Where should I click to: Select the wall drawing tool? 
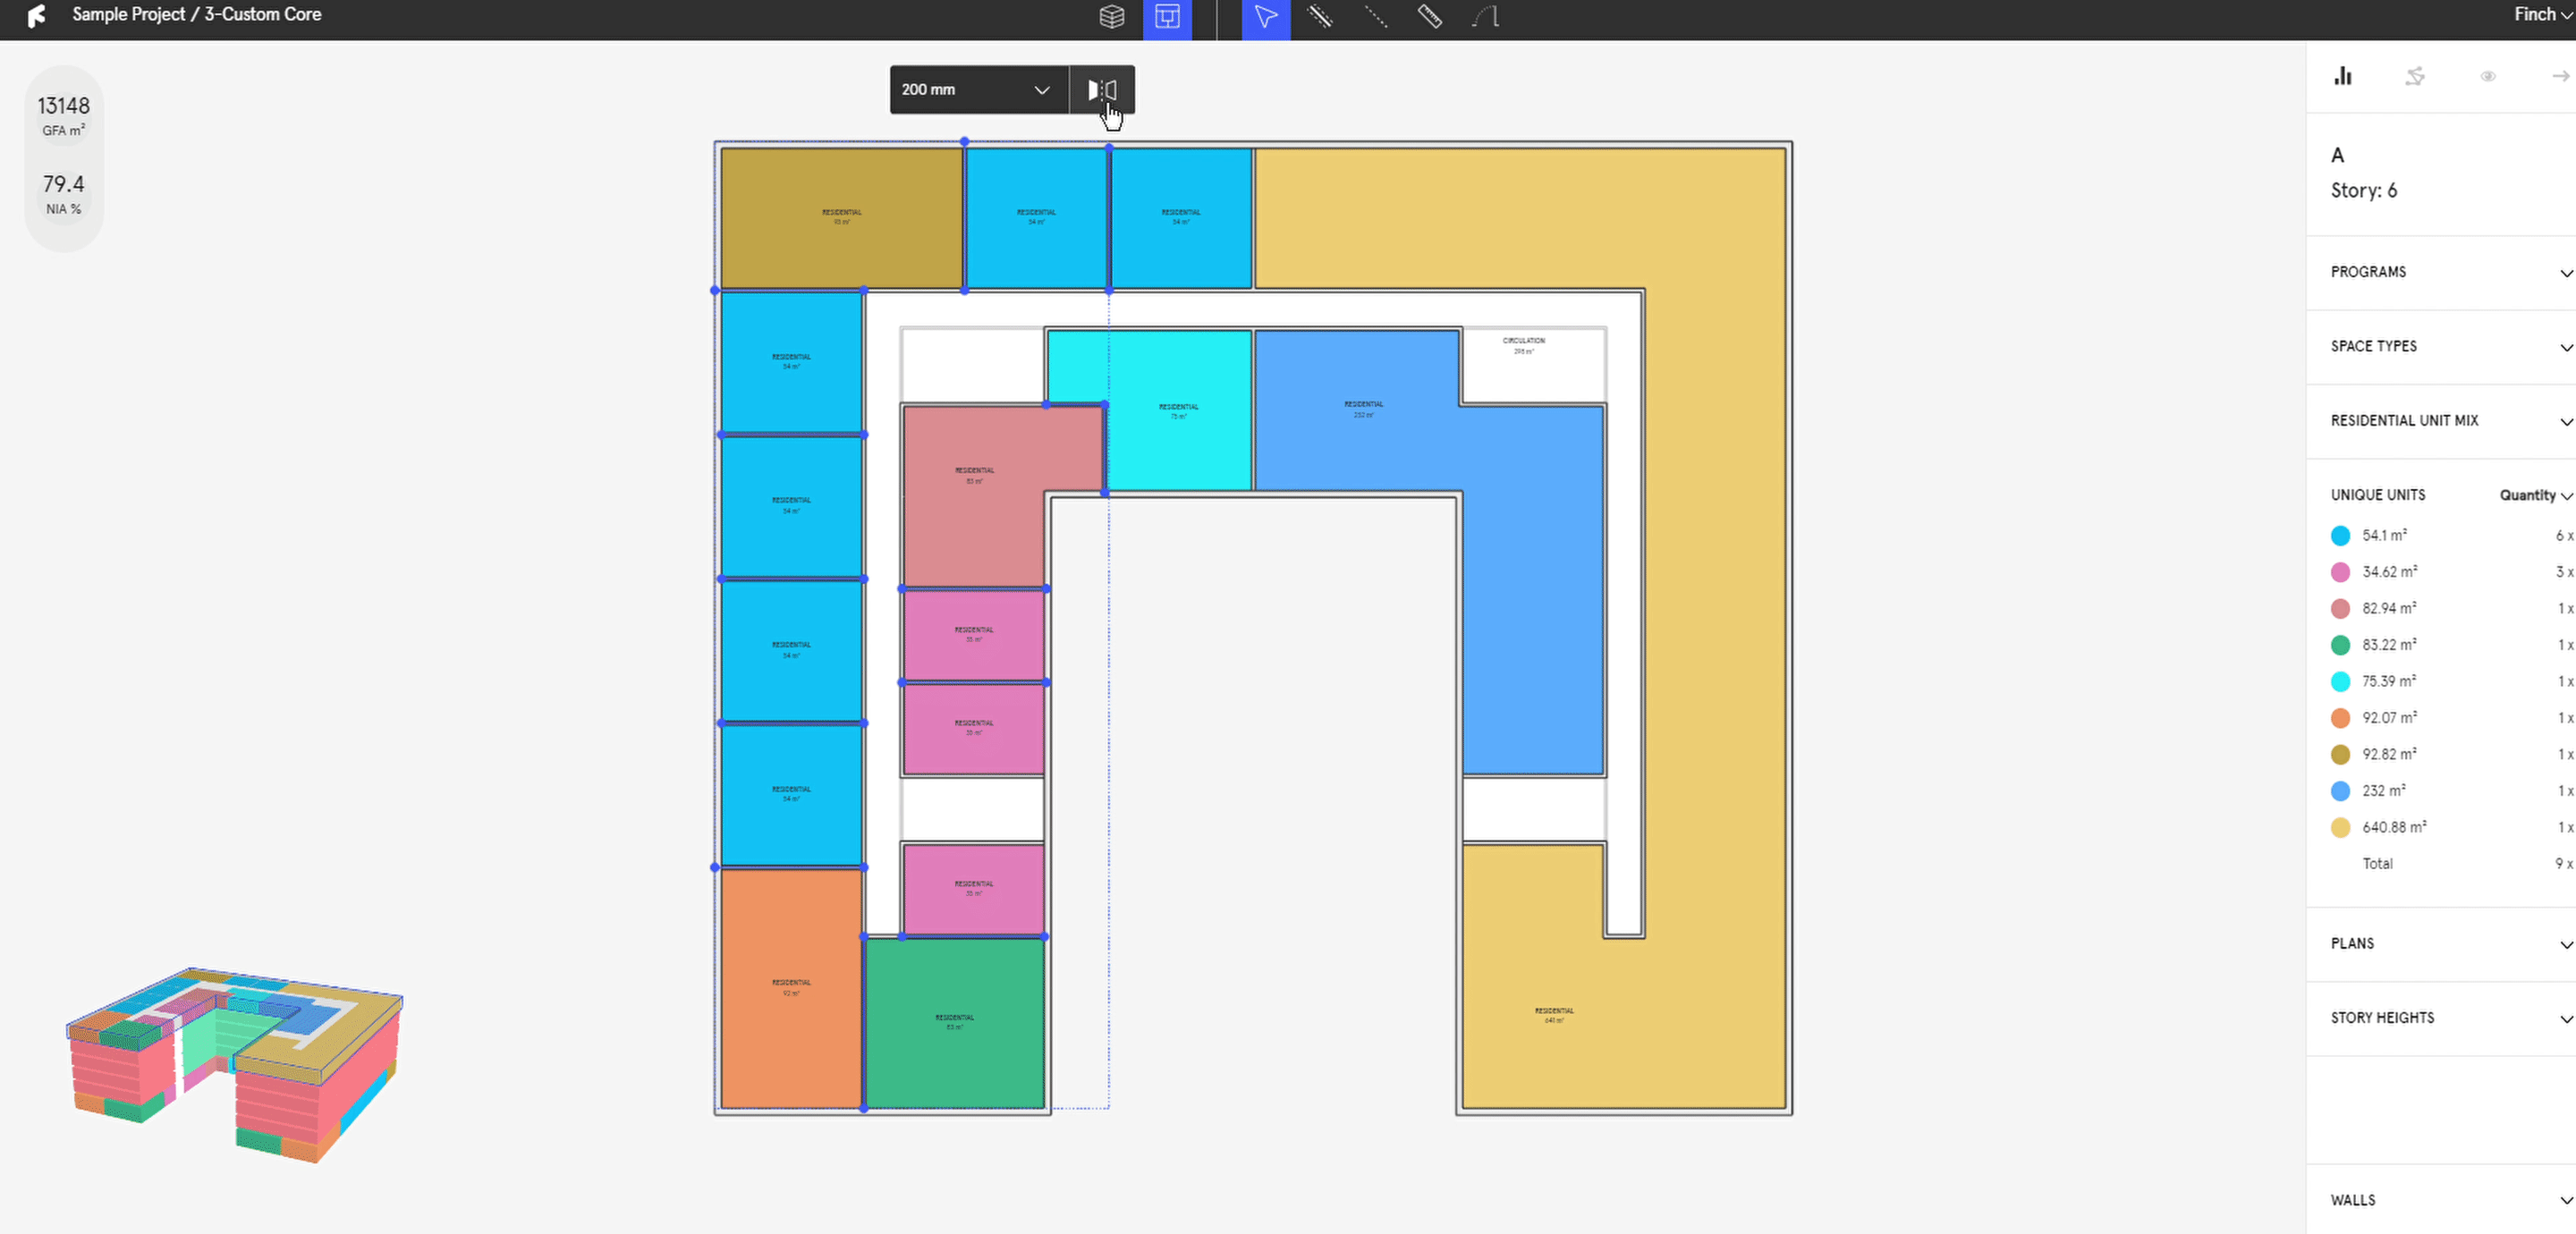[1320, 17]
